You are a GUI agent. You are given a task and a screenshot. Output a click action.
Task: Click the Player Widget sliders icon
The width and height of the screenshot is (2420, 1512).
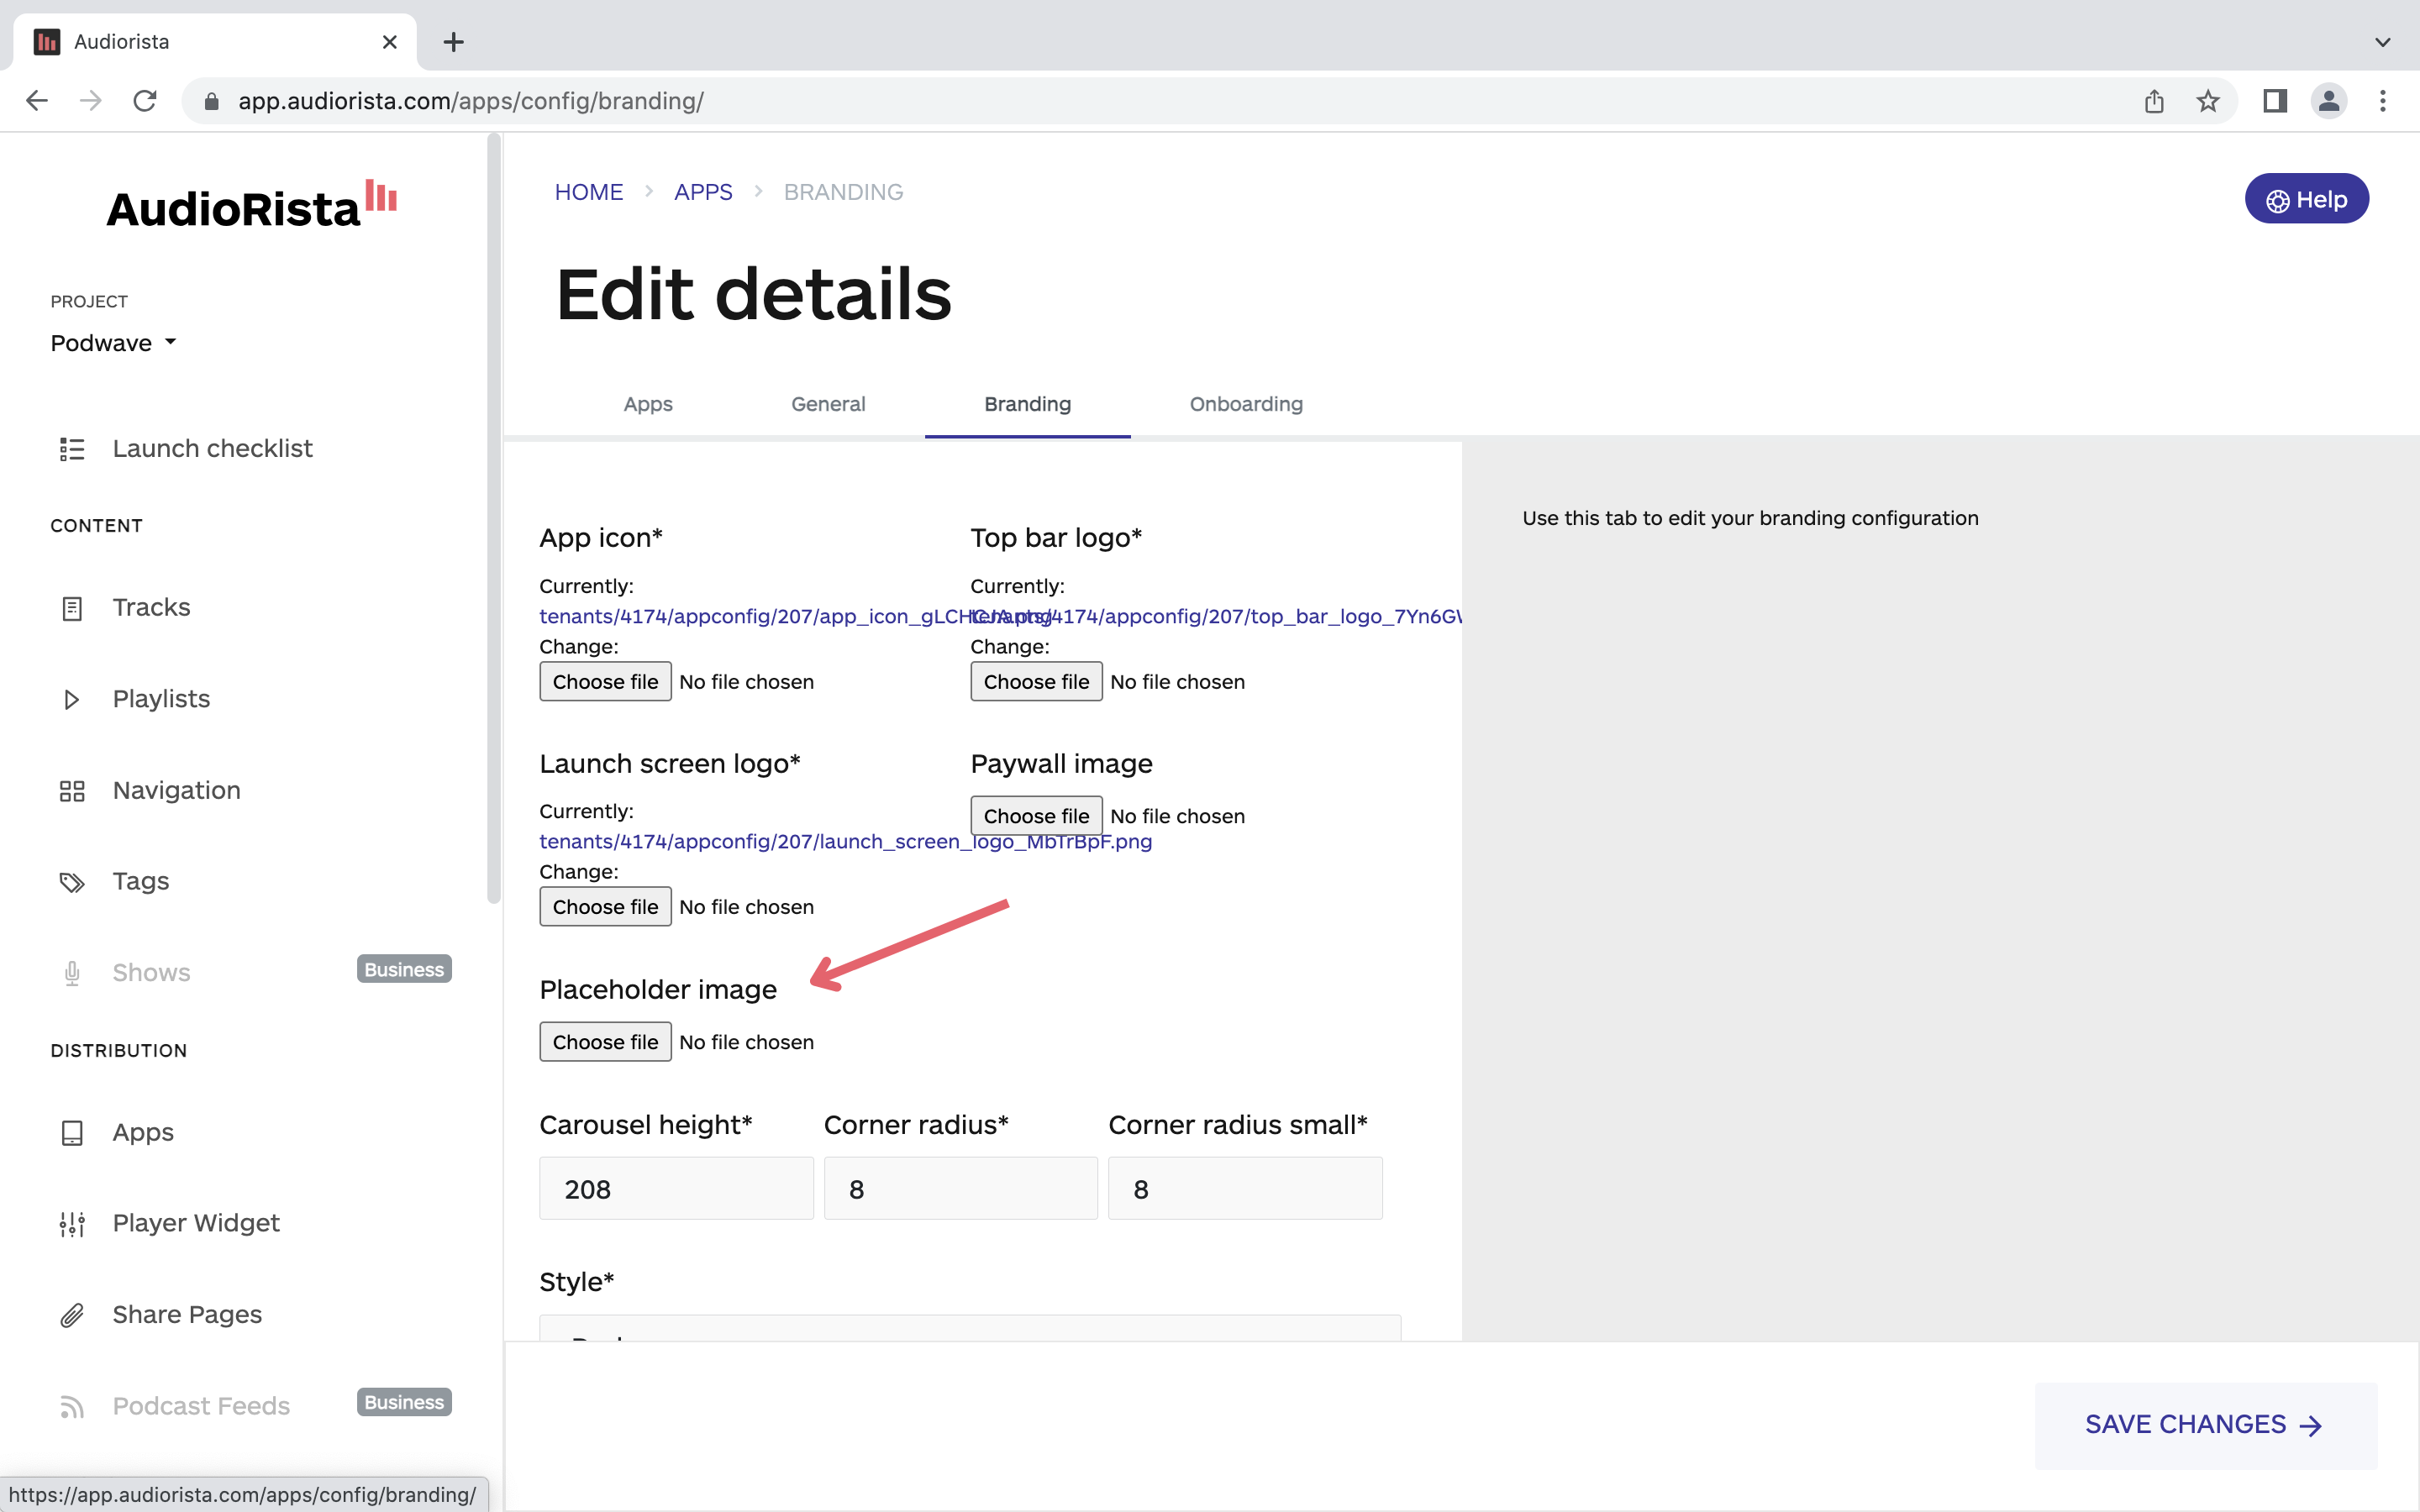72,1224
